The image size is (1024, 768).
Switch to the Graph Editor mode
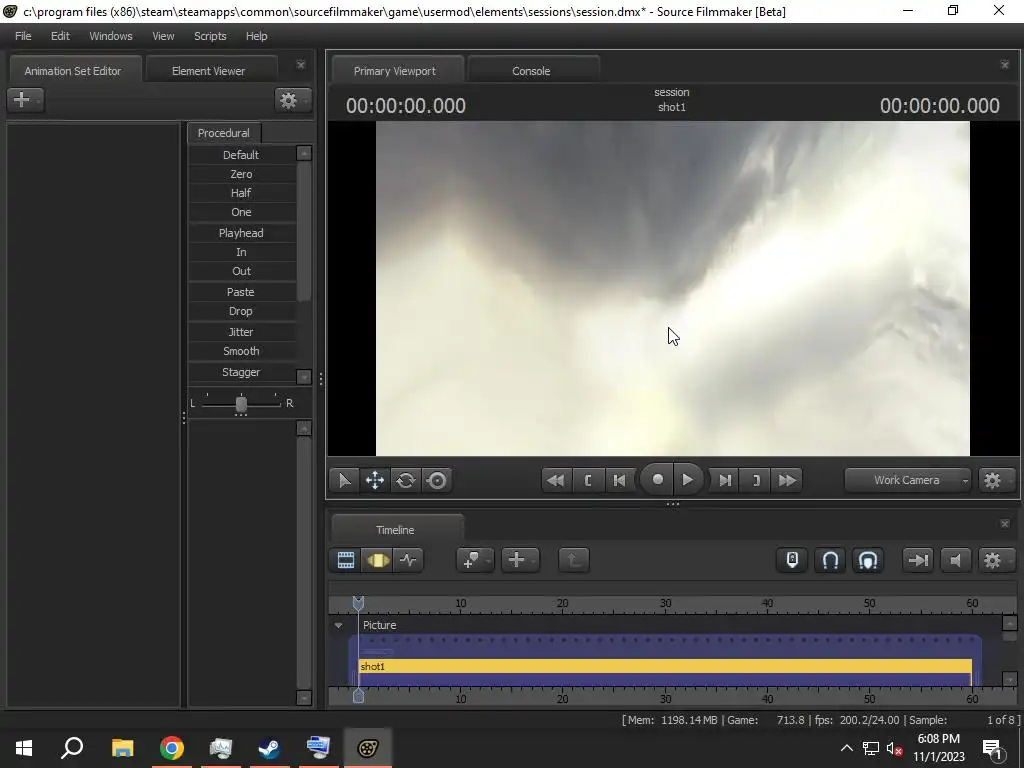408,560
